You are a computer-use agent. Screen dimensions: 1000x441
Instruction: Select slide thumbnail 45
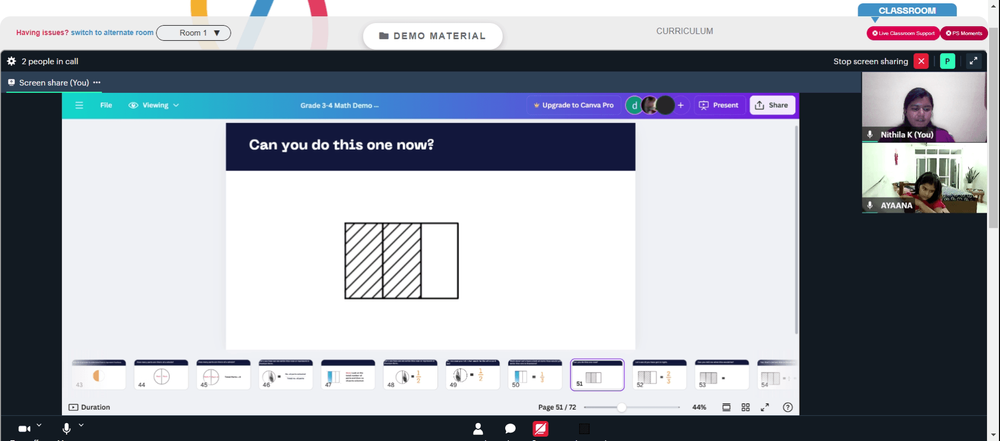(x=223, y=375)
